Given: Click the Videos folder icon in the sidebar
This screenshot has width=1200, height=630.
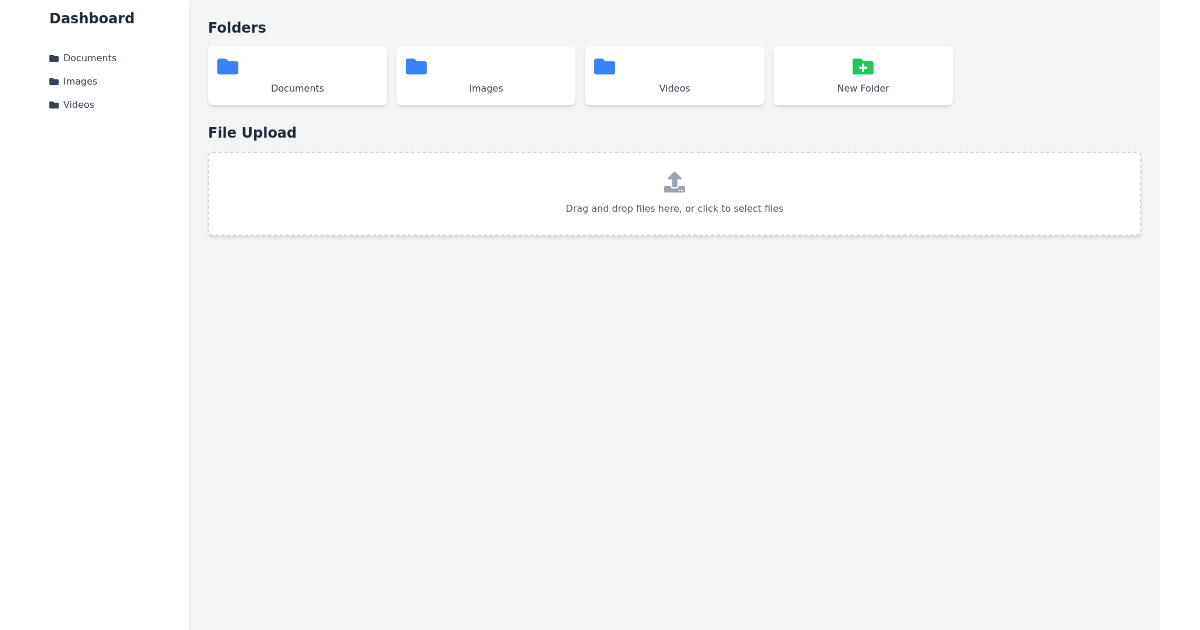Looking at the screenshot, I should click(54, 104).
